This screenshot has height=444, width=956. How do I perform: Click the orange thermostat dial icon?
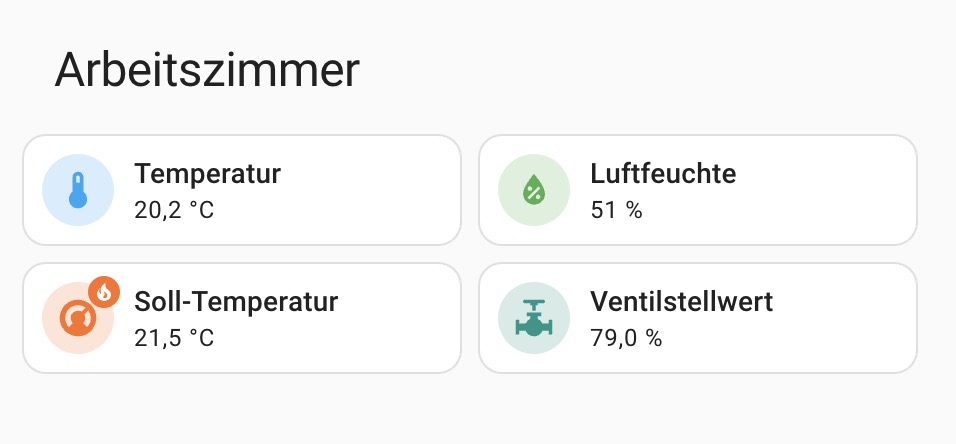[x=78, y=318]
